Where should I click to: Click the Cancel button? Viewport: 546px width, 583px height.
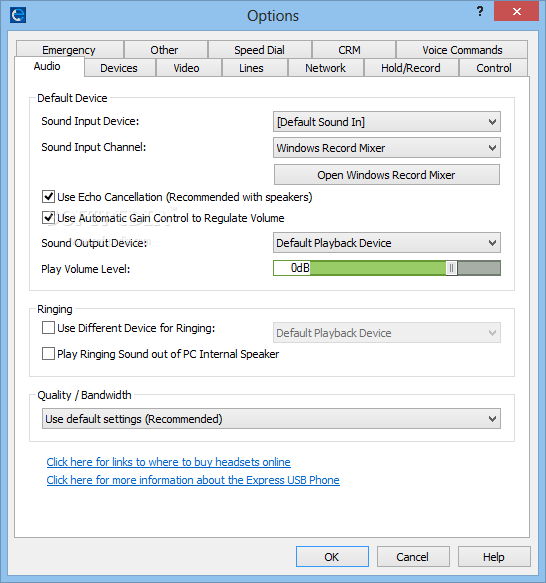point(413,557)
